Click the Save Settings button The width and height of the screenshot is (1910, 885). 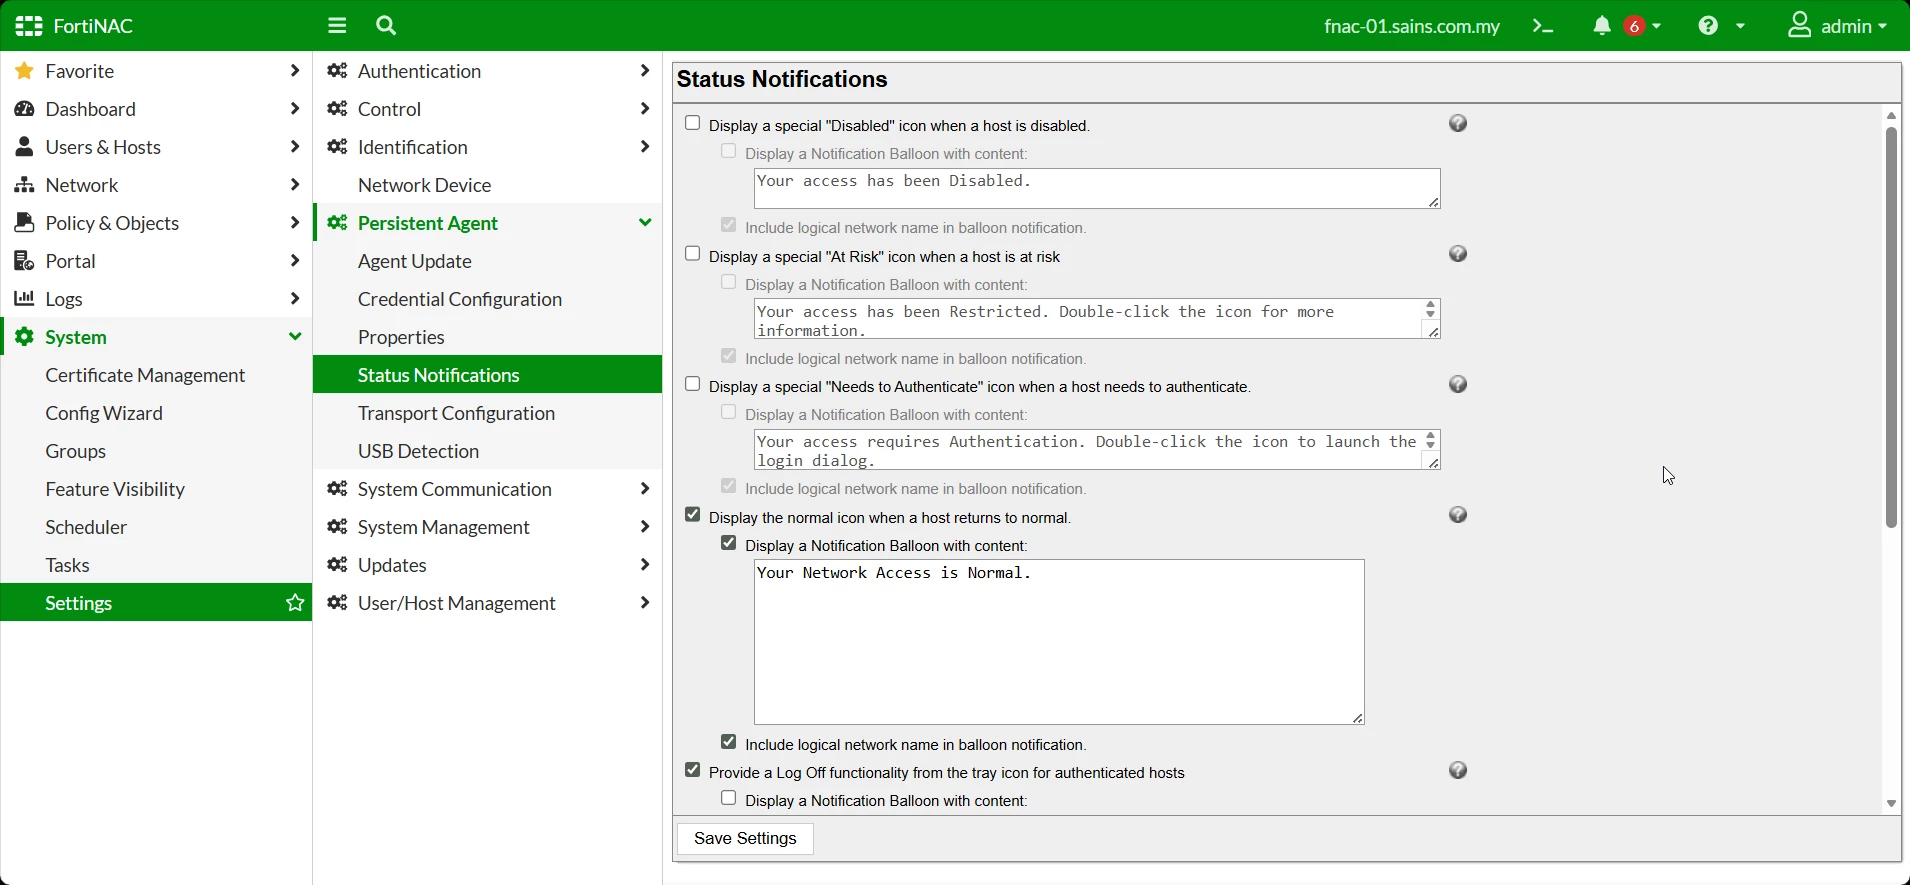(x=746, y=839)
